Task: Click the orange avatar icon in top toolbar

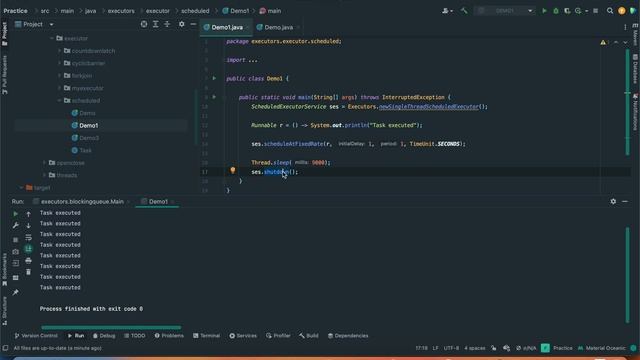Action: point(622,11)
